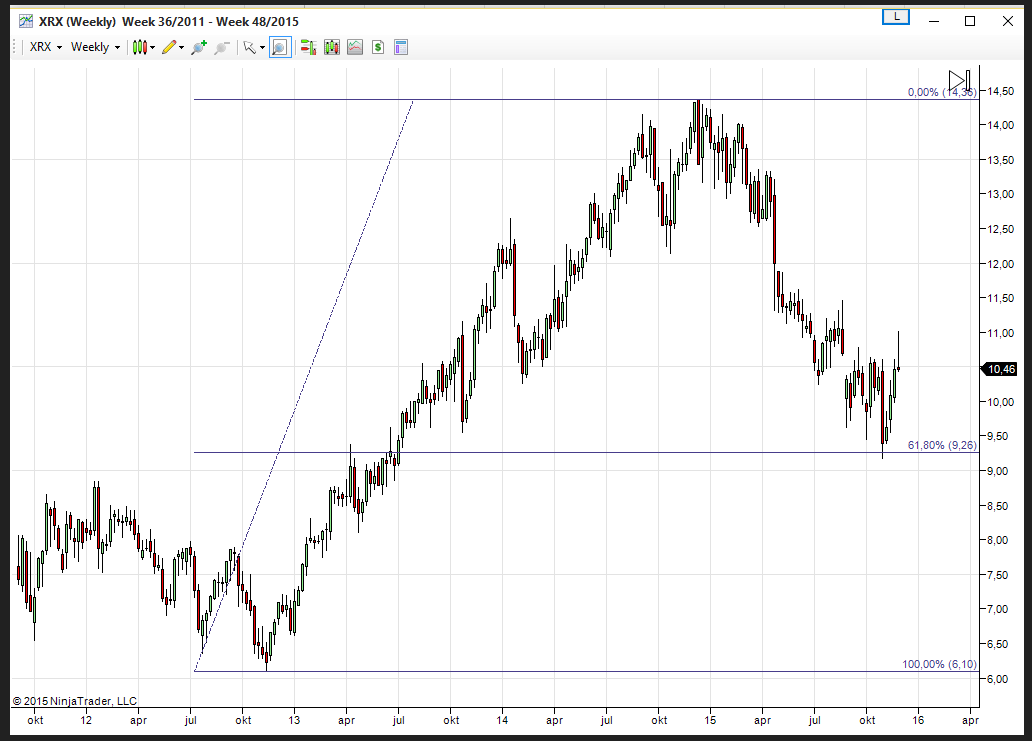Open the pencil drawing tools menu
The image size is (1032, 741).
click(173, 47)
